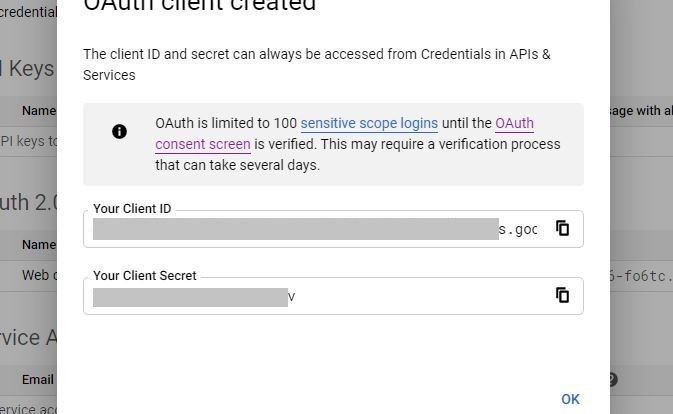Copy the Client Secret to clipboard
The height and width of the screenshot is (414, 673).
(562, 295)
